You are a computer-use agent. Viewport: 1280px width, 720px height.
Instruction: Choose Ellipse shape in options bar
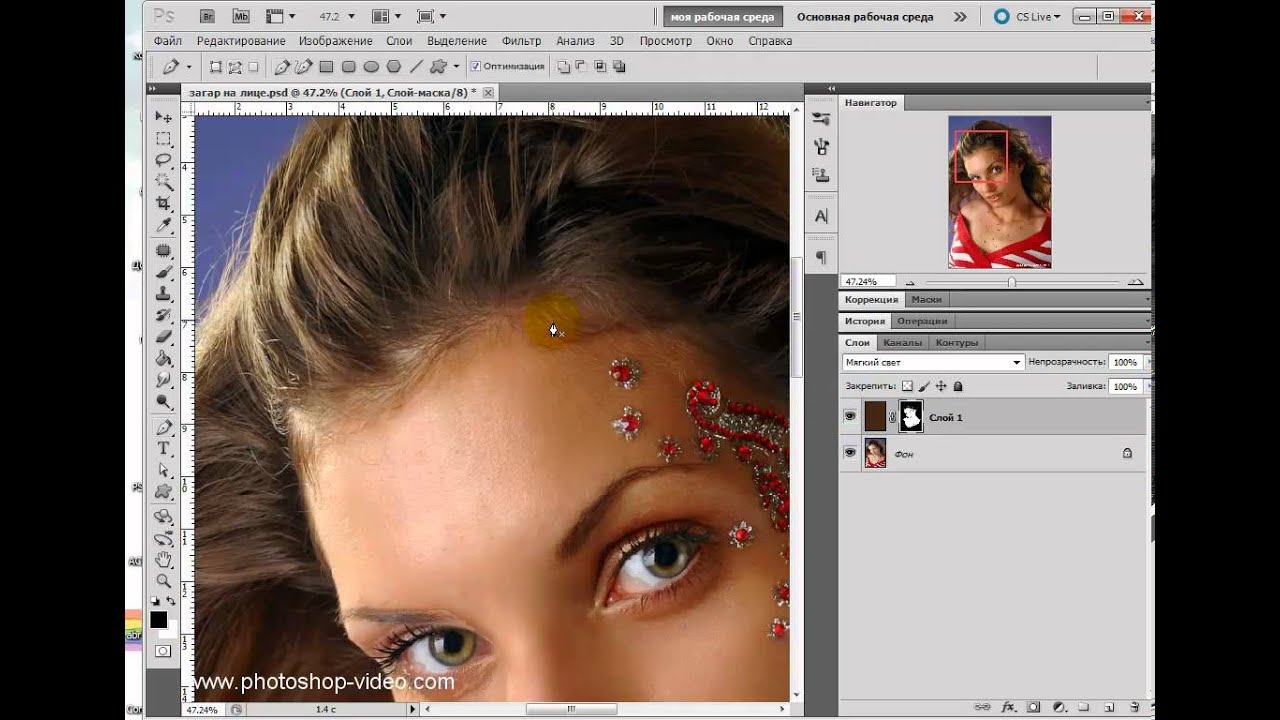[371, 67]
